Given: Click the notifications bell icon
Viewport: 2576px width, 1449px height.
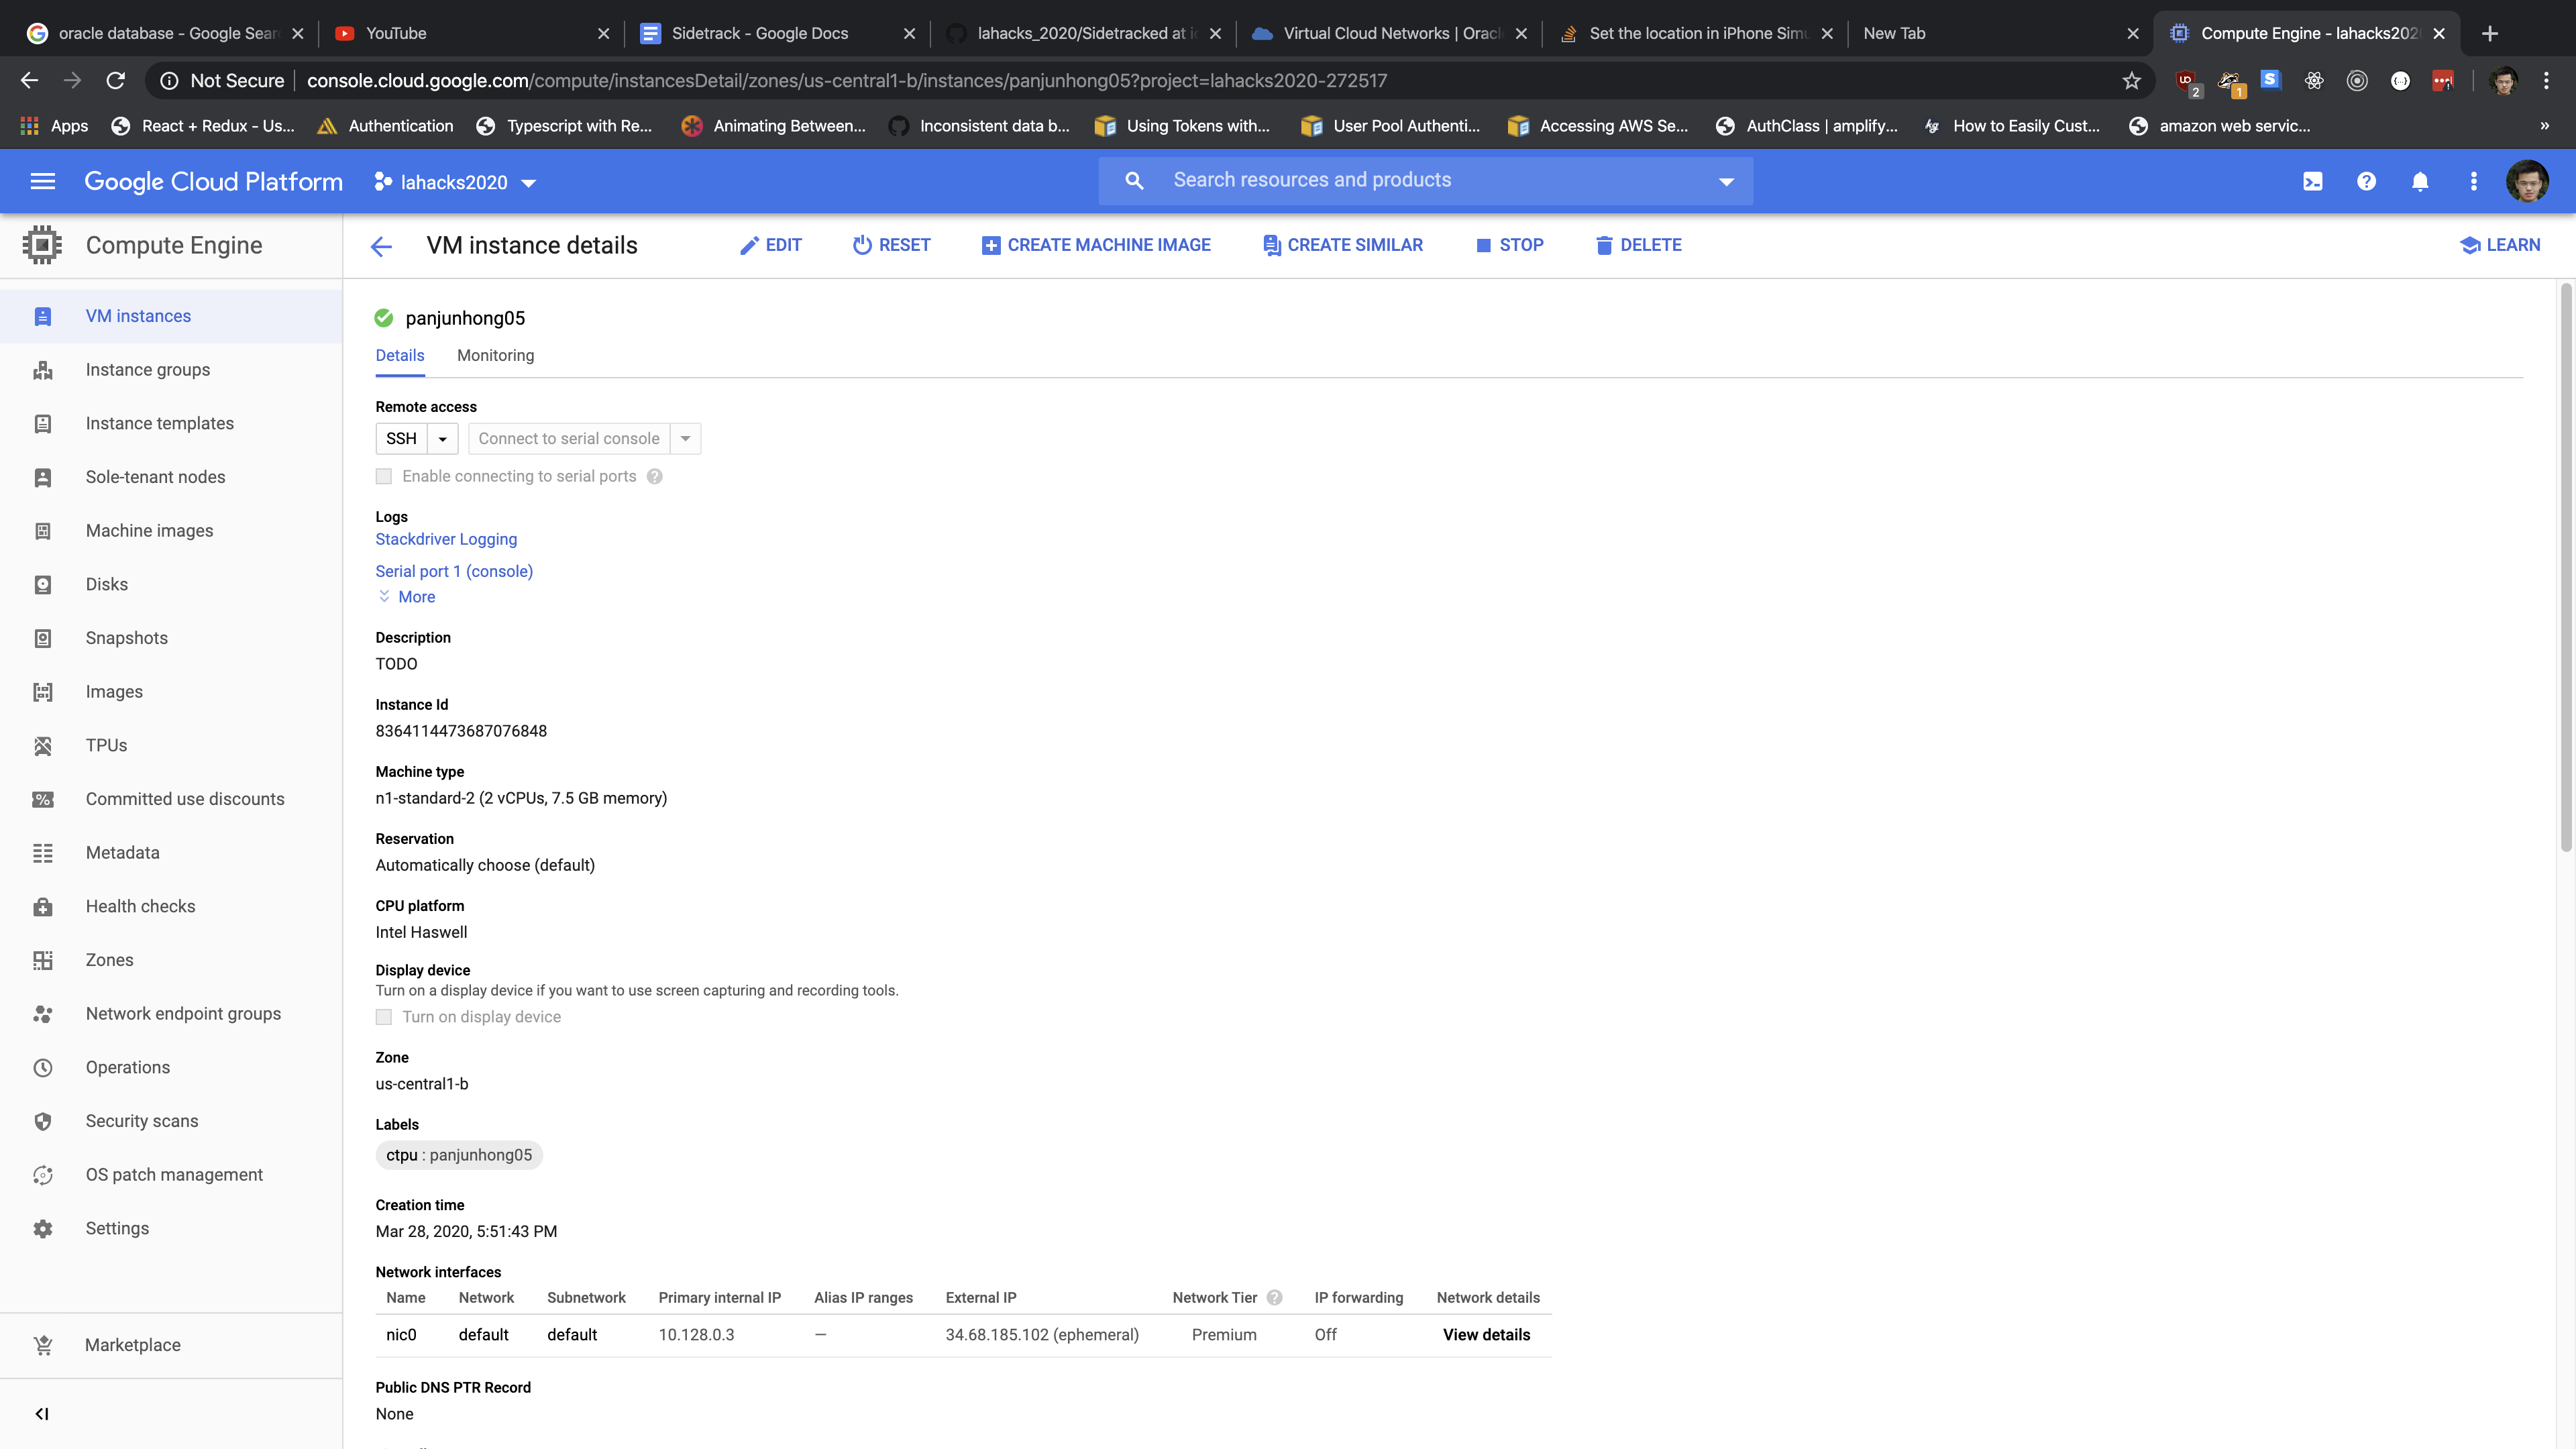Looking at the screenshot, I should 2419,181.
